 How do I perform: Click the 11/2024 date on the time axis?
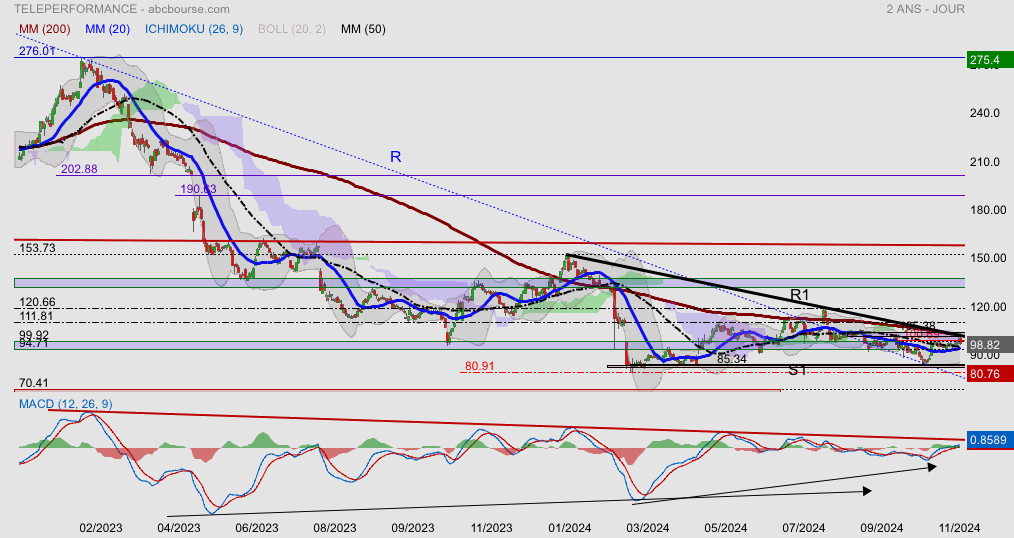959,528
